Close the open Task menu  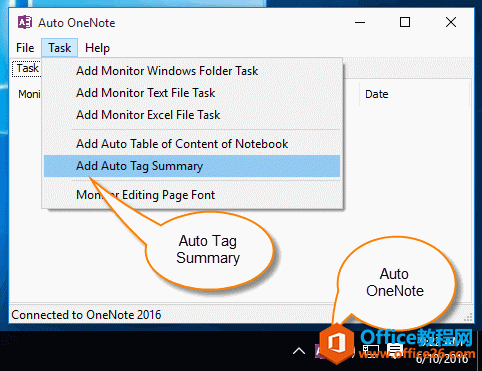coord(60,48)
